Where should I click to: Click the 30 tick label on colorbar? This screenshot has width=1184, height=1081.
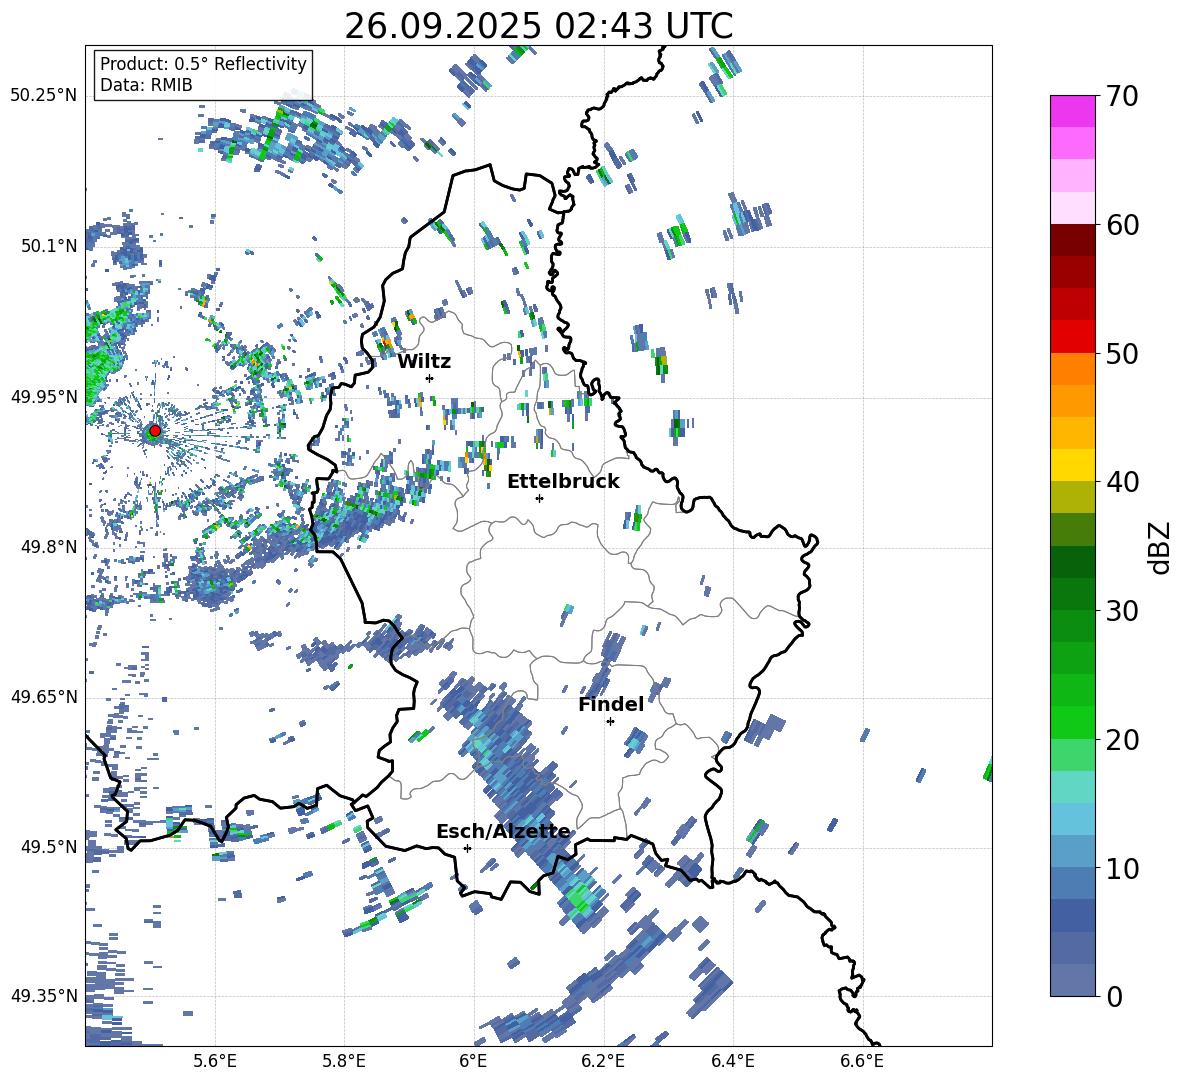point(1124,611)
